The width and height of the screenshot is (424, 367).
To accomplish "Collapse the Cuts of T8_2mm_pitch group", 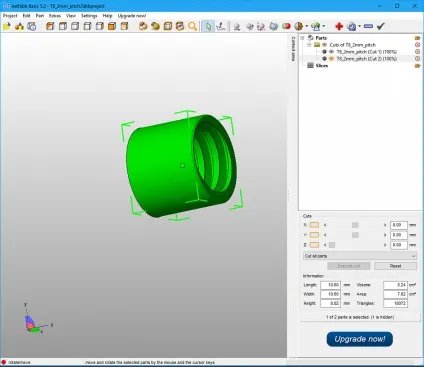I will point(309,45).
